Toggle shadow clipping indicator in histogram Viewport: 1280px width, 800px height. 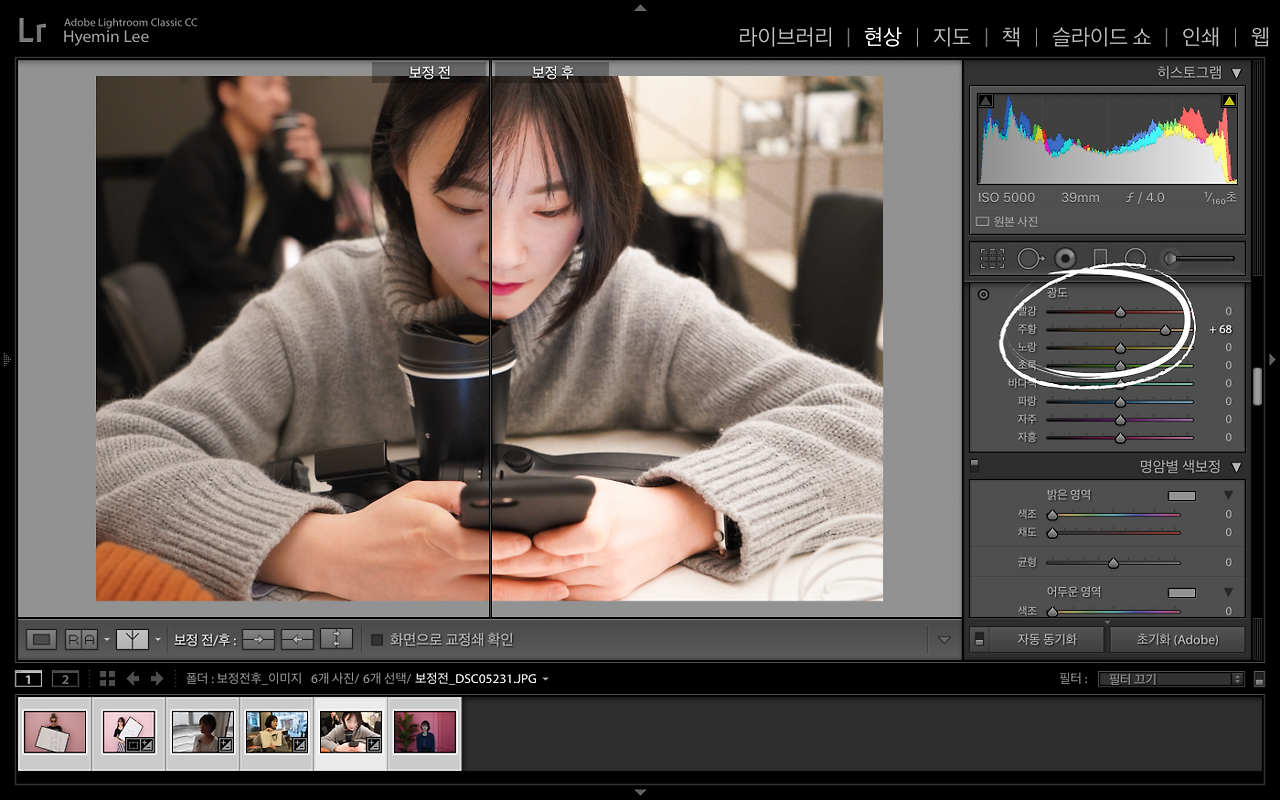coord(985,100)
